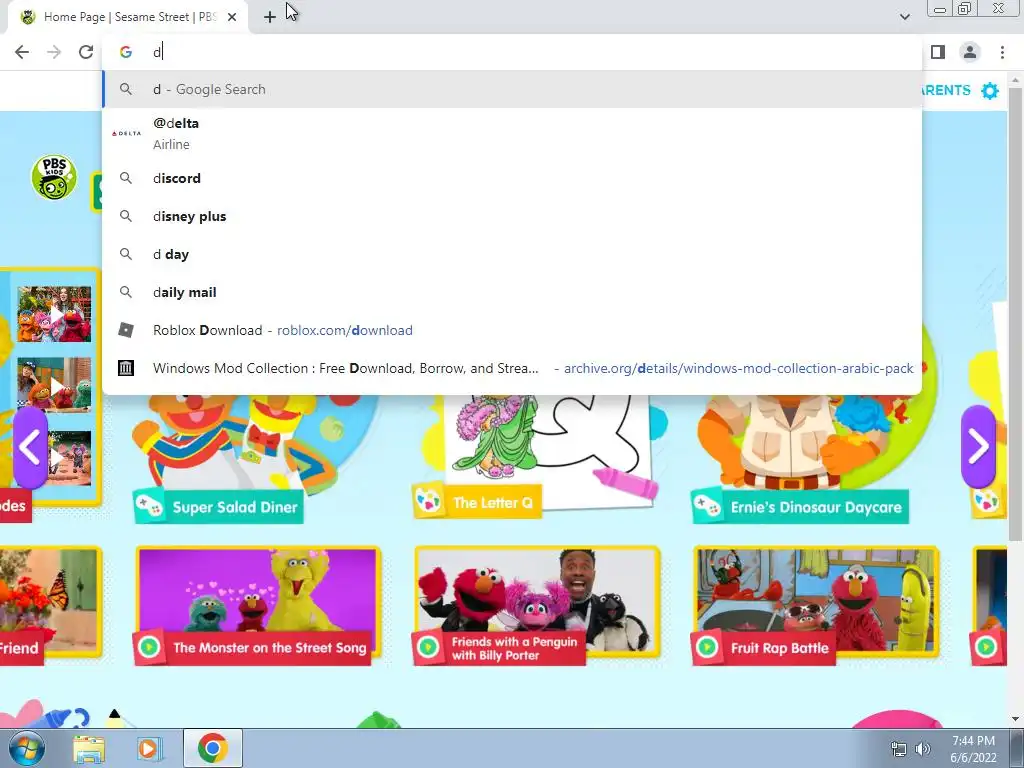Image resolution: width=1024 pixels, height=768 pixels.
Task: Play the middle episode thumbnail in sidebar
Action: click(x=54, y=385)
